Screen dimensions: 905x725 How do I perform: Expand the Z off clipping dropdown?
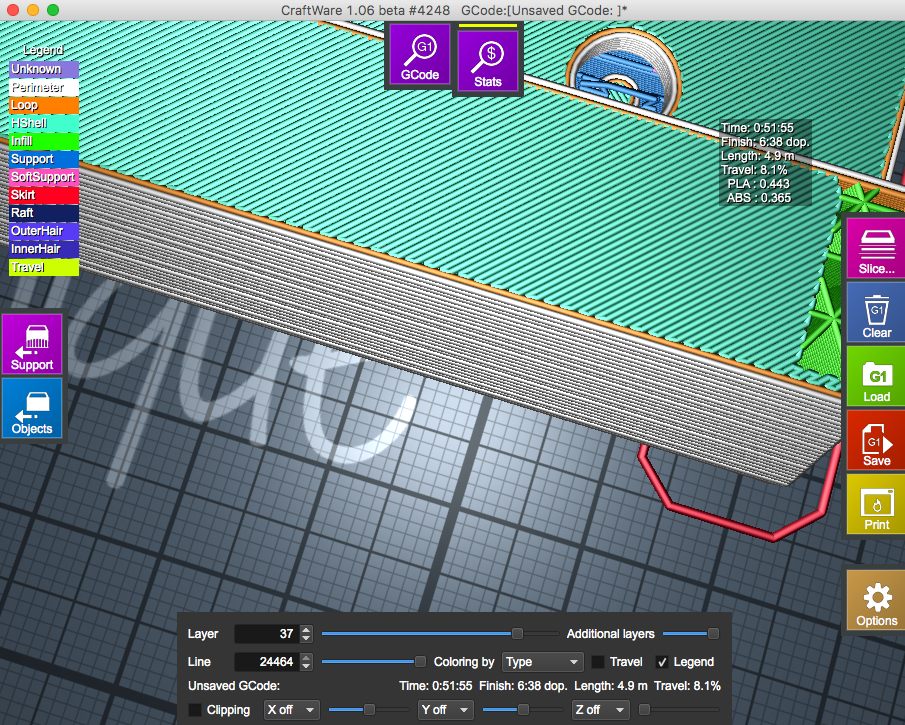coord(600,710)
